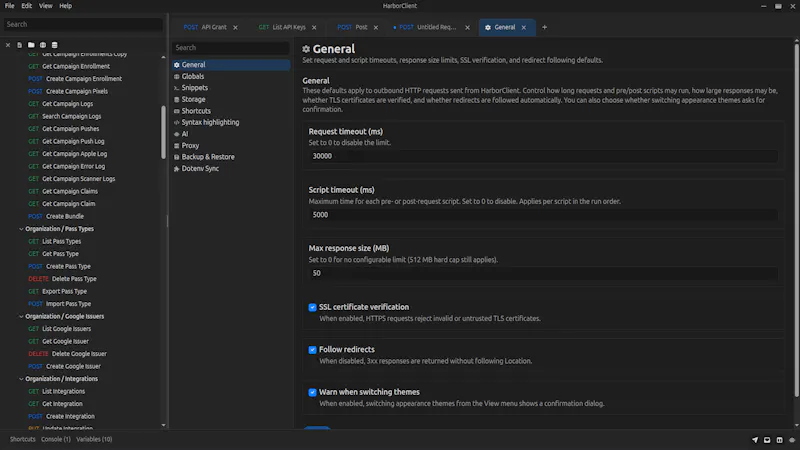Open Variables (10) in the status bar
The height and width of the screenshot is (450, 800).
94,439
